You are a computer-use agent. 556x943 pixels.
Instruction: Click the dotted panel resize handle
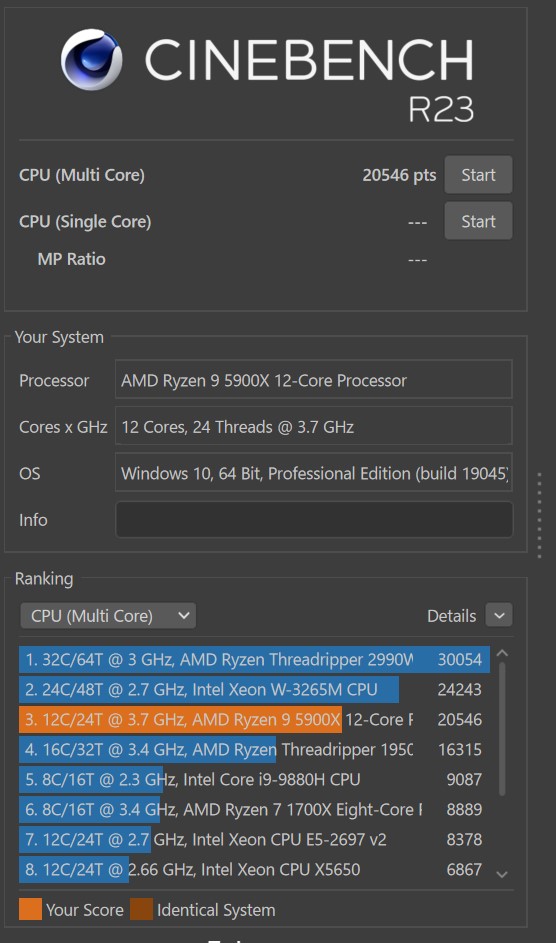[539, 515]
